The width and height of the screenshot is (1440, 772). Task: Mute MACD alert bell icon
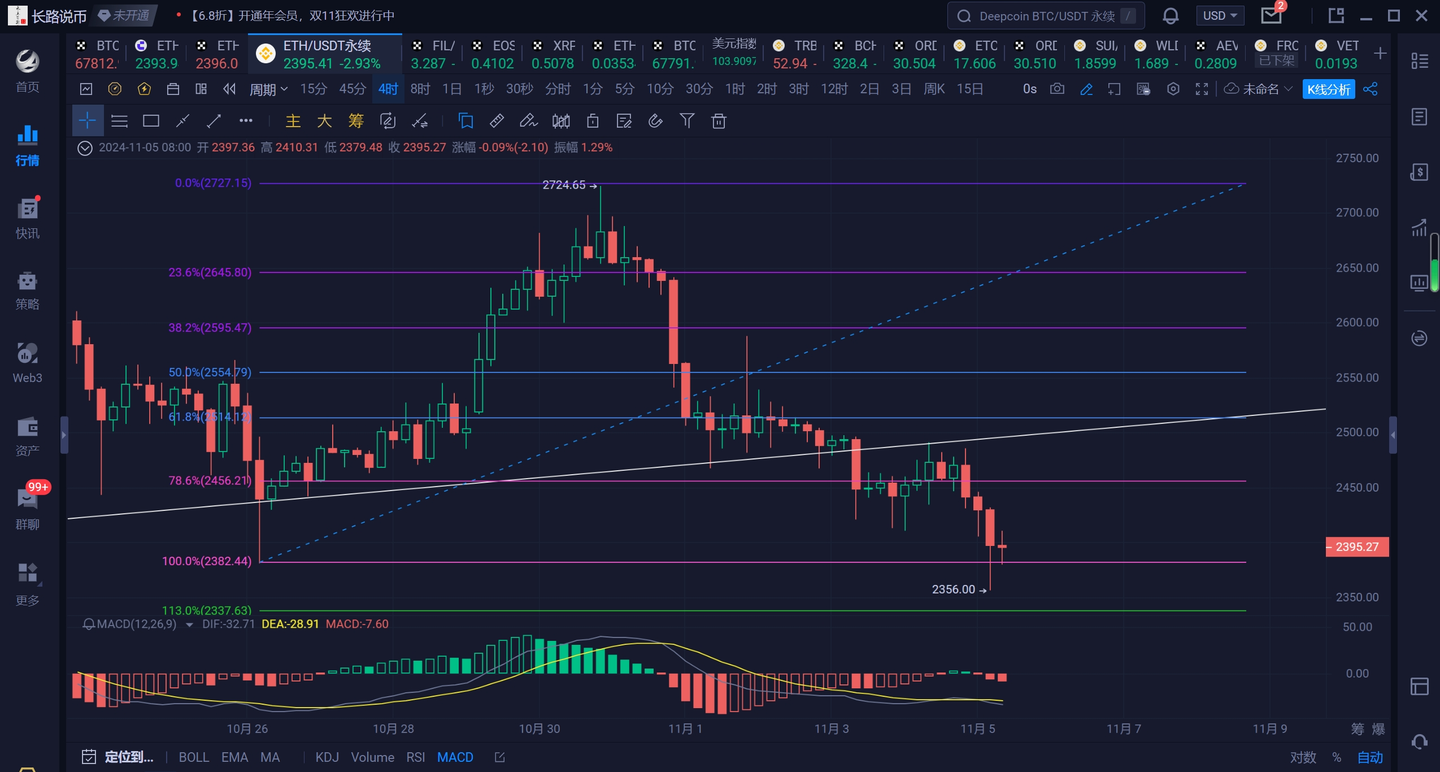(89, 624)
